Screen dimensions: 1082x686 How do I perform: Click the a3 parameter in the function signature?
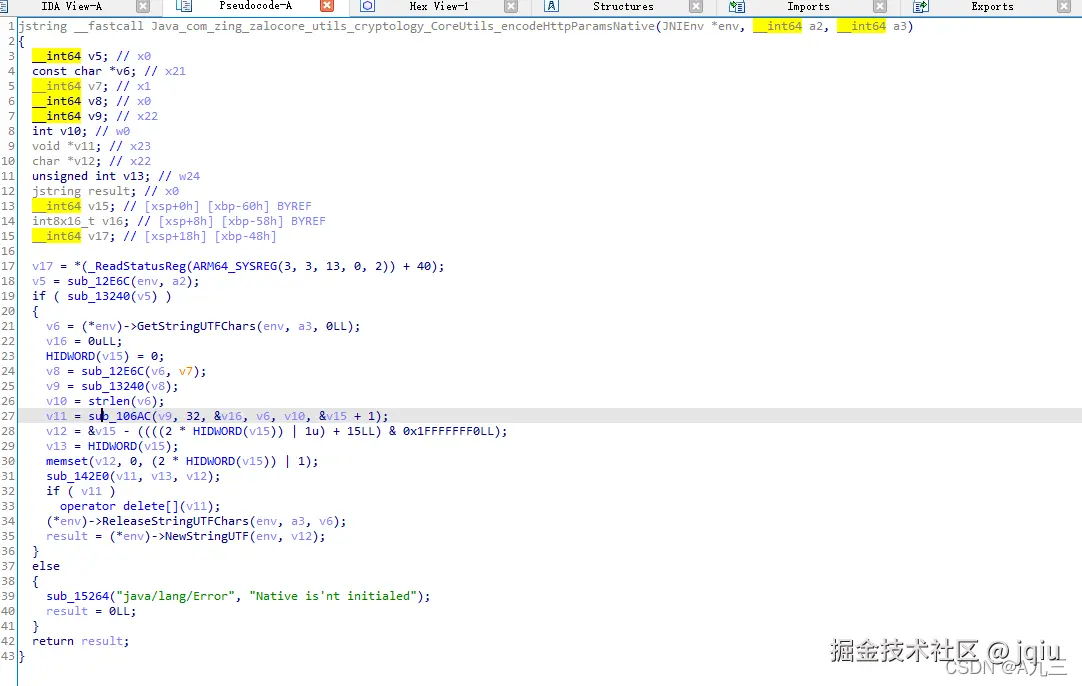pos(900,26)
